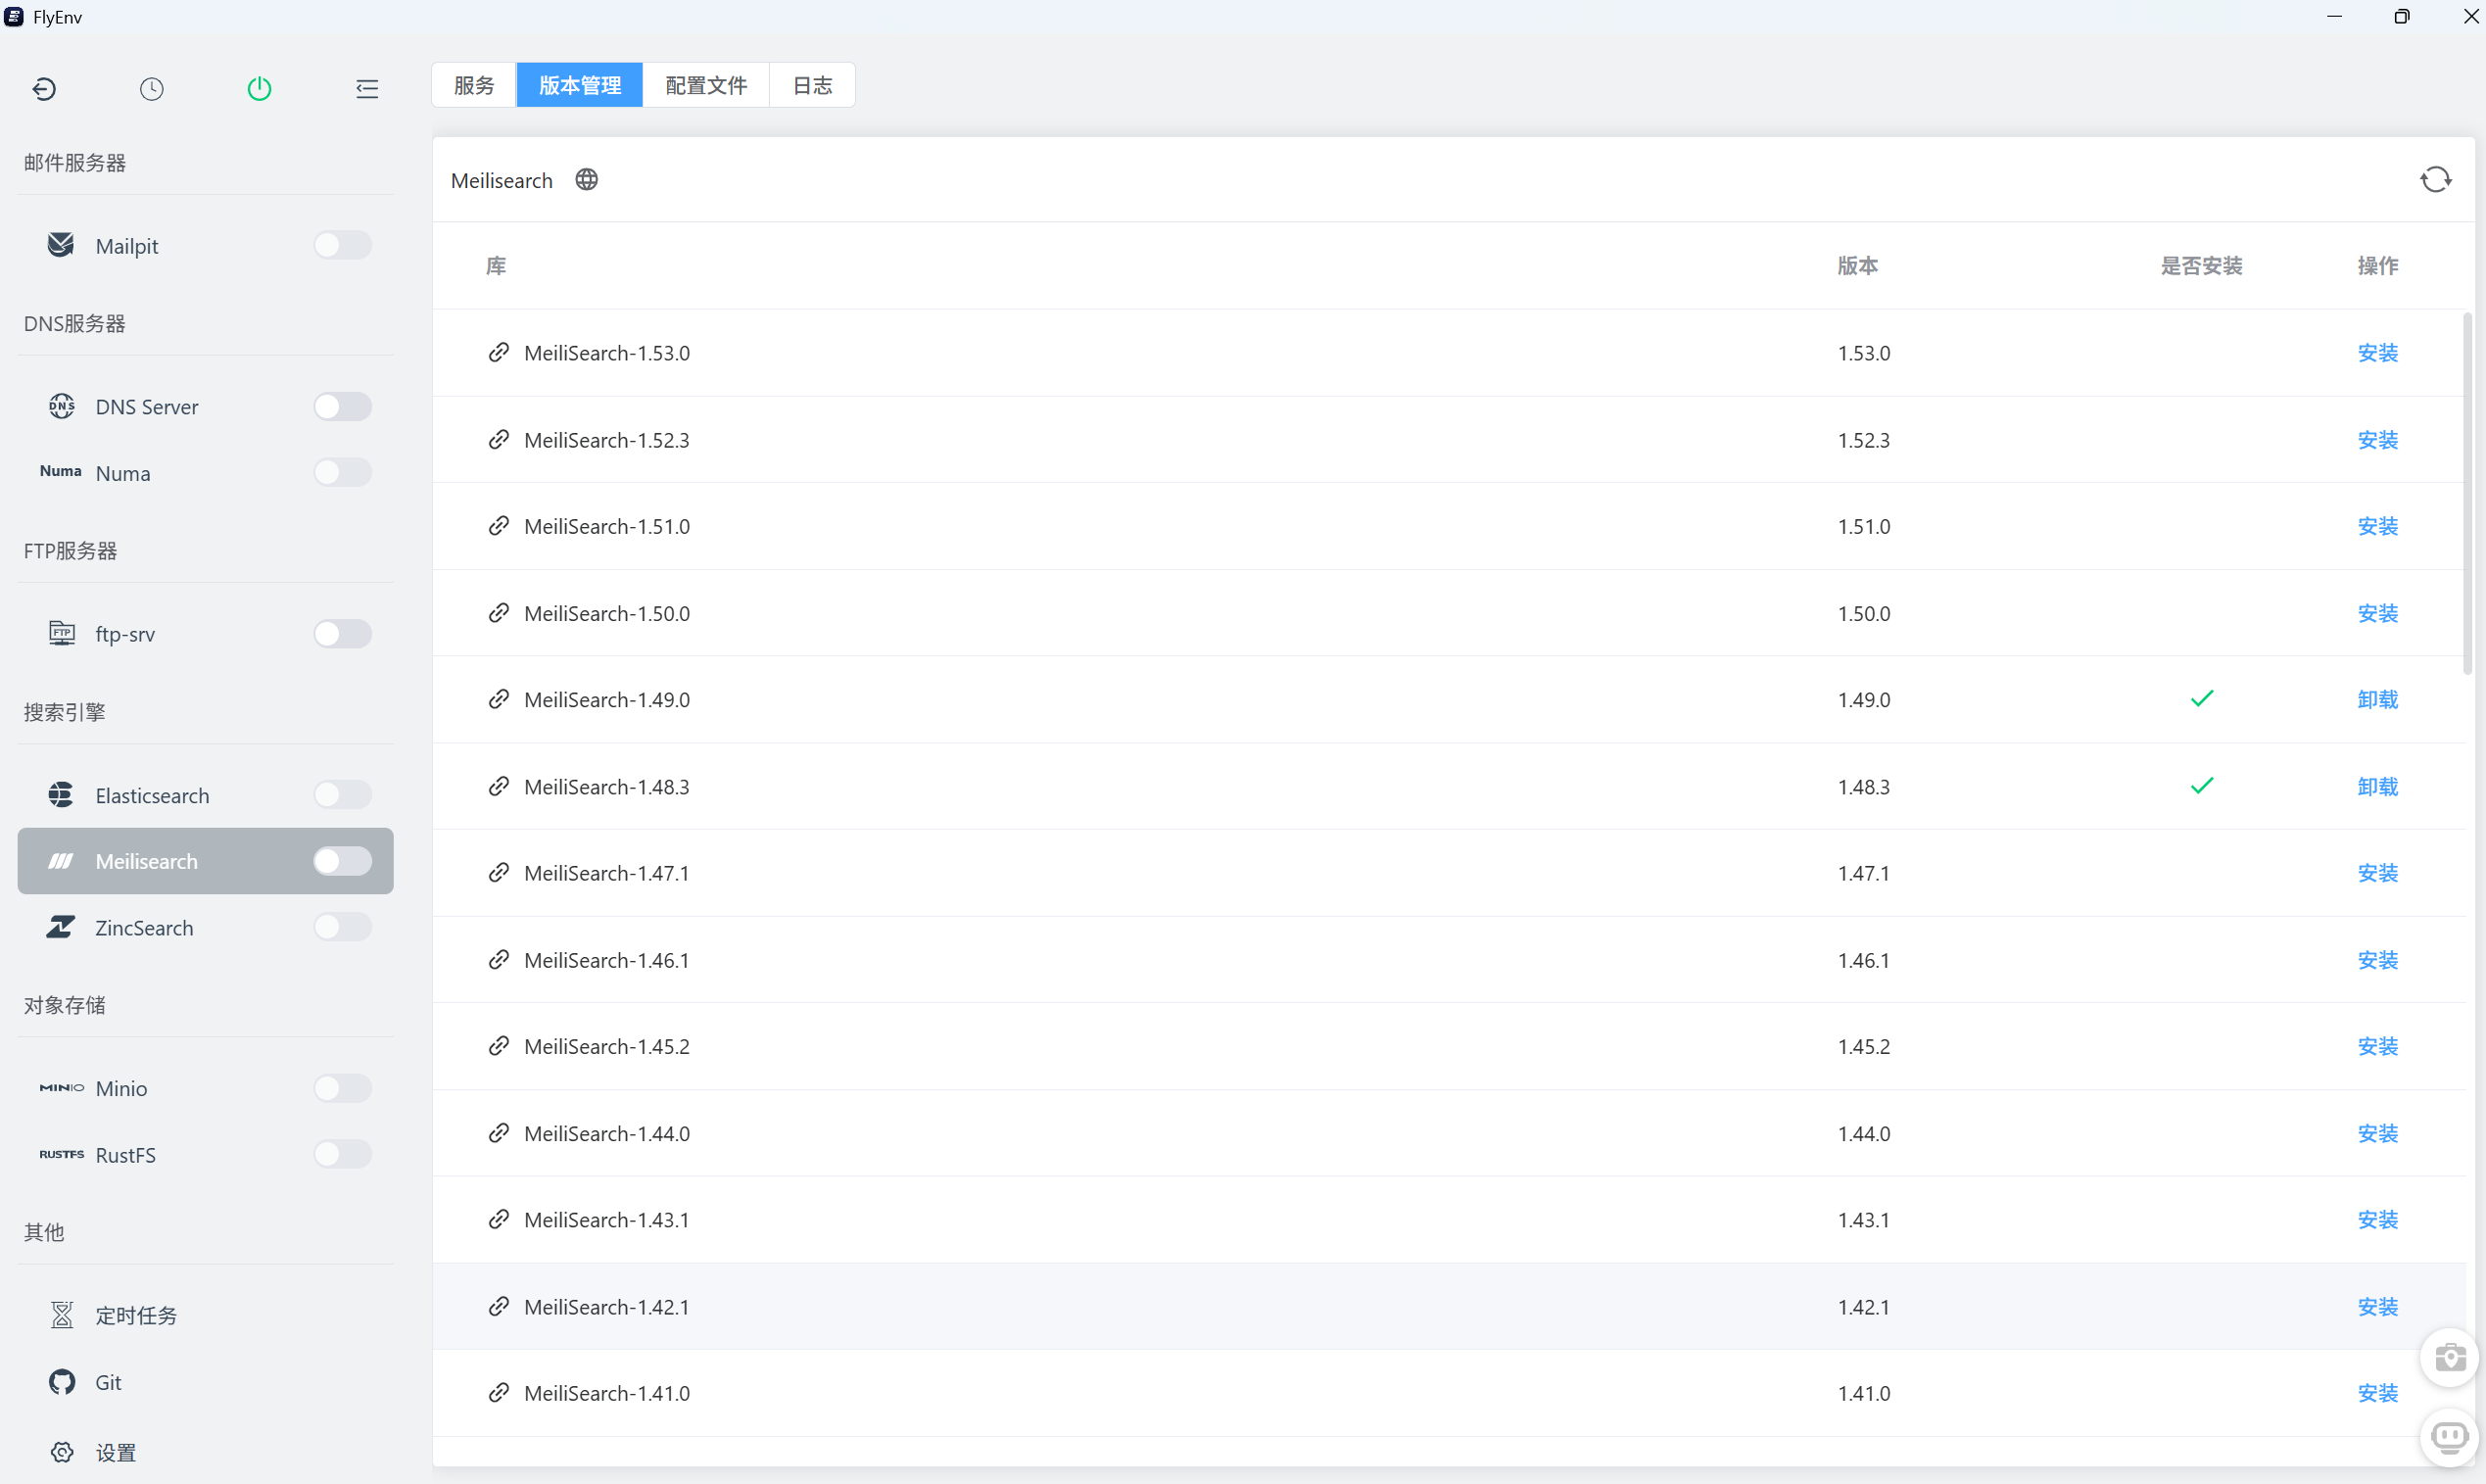Click the hourglass icon for 定时任务
Screen dimensions: 2486x1484
pyautogui.click(x=62, y=1315)
